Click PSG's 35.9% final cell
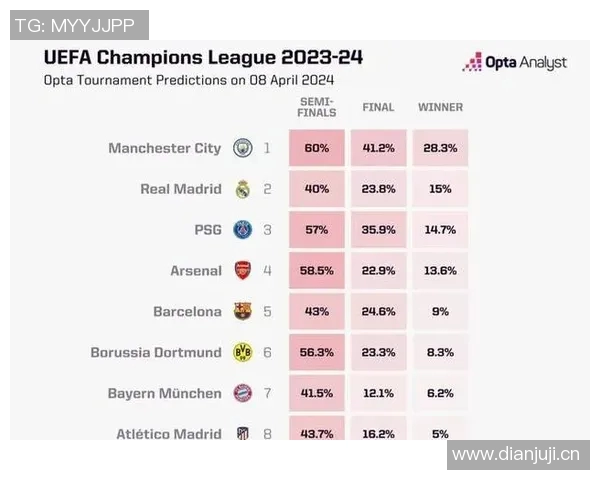Screen dimensions: 600x480 [378, 230]
